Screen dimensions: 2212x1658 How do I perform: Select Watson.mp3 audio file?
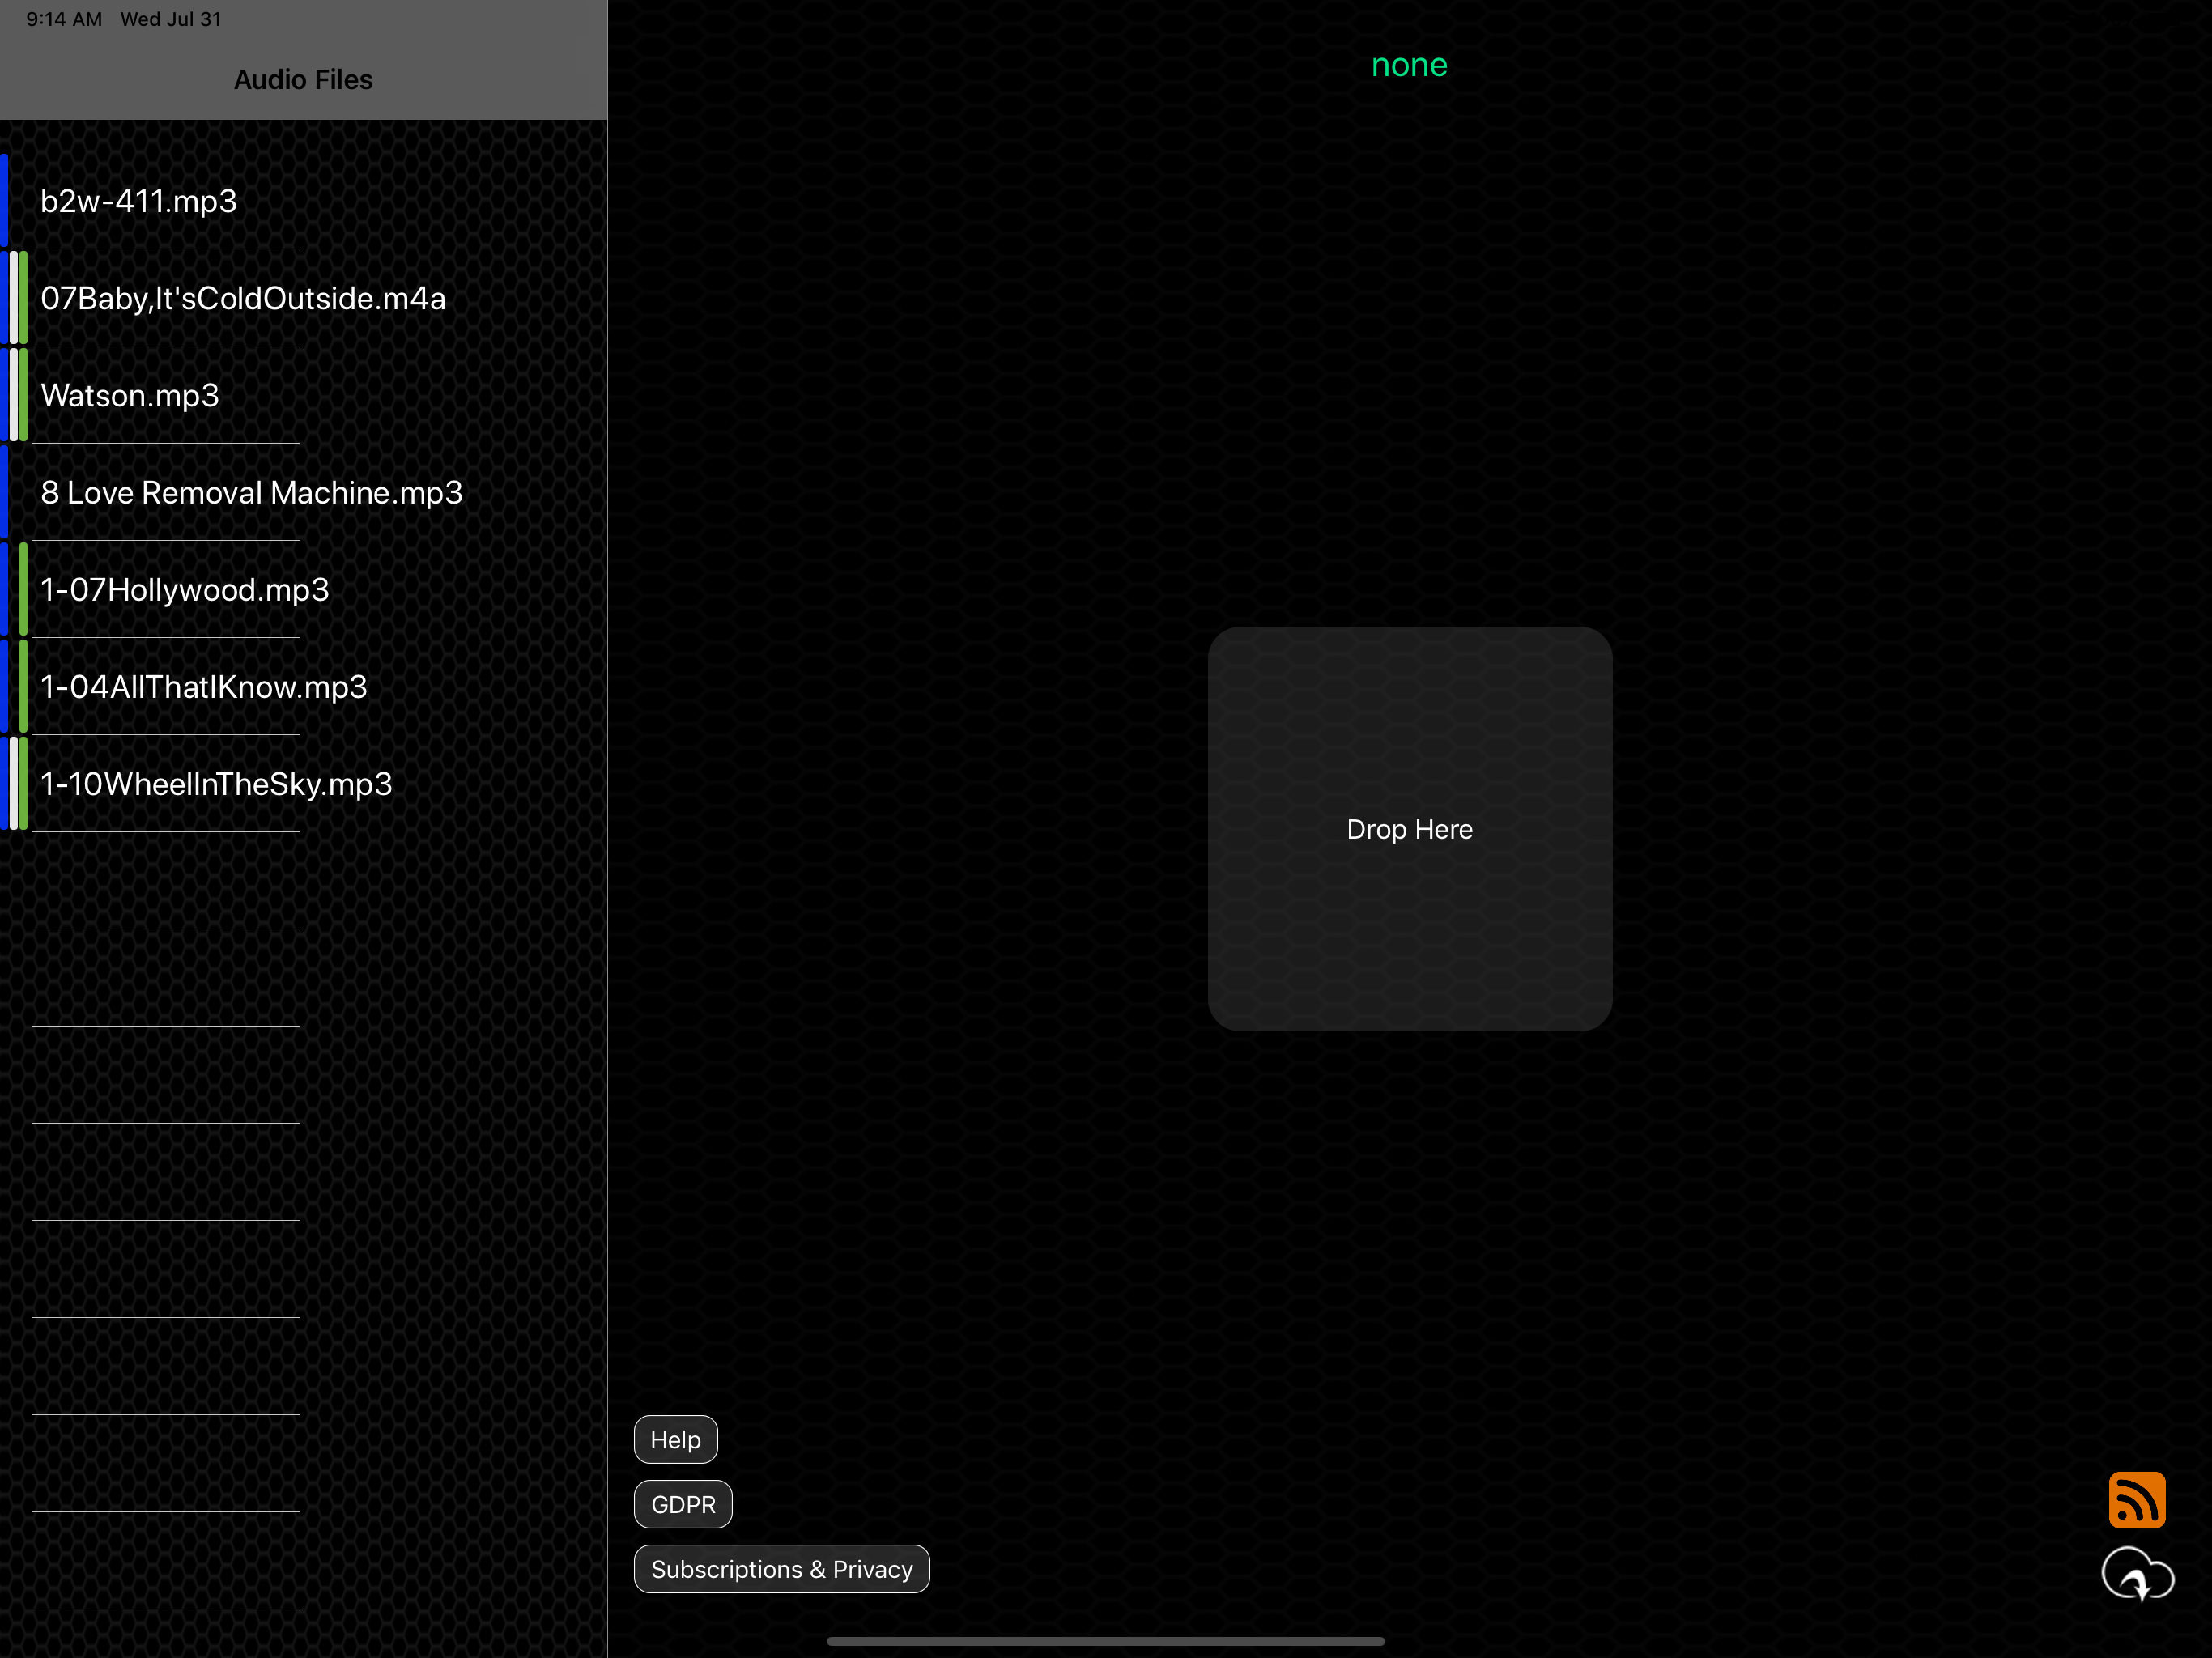pos(304,395)
